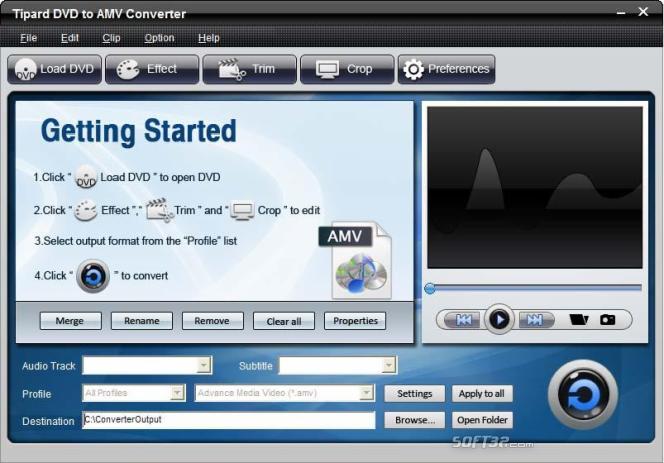
Task: Click the Properties button
Action: click(x=355, y=321)
